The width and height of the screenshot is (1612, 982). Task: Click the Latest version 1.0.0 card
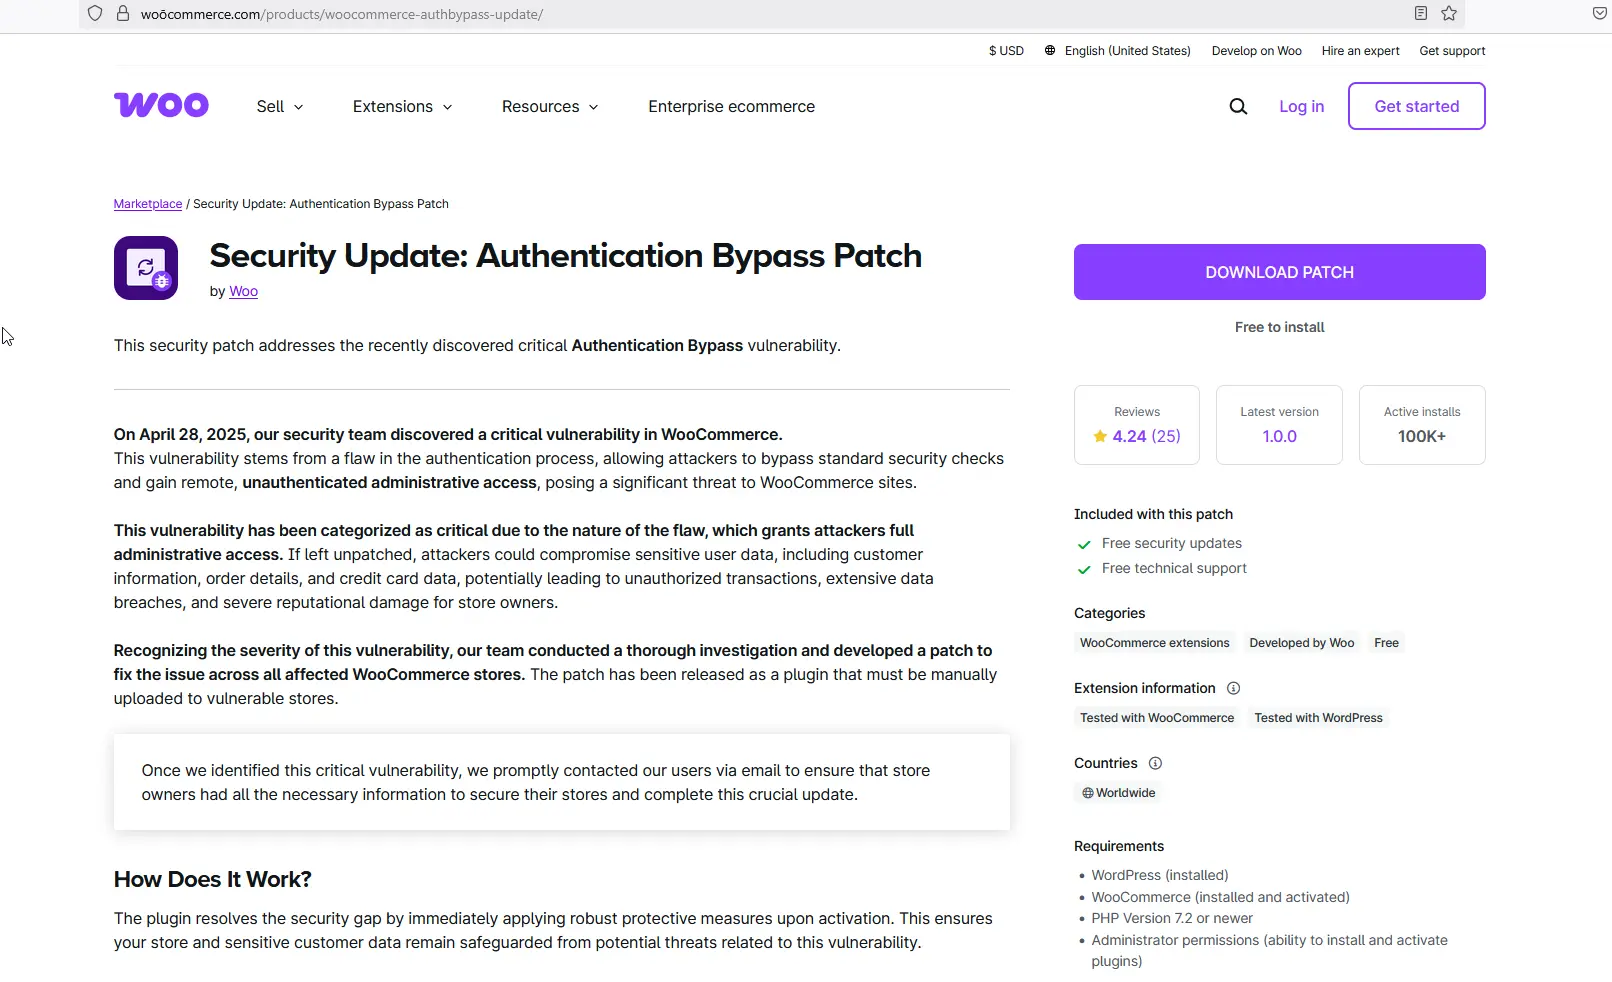point(1279,425)
